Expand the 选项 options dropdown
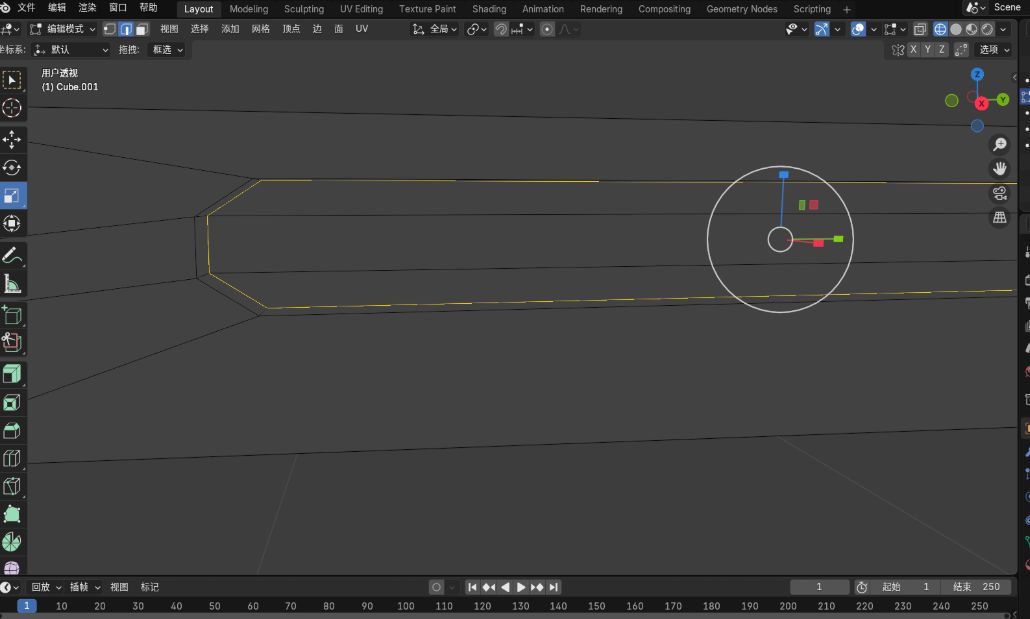 (x=992, y=50)
